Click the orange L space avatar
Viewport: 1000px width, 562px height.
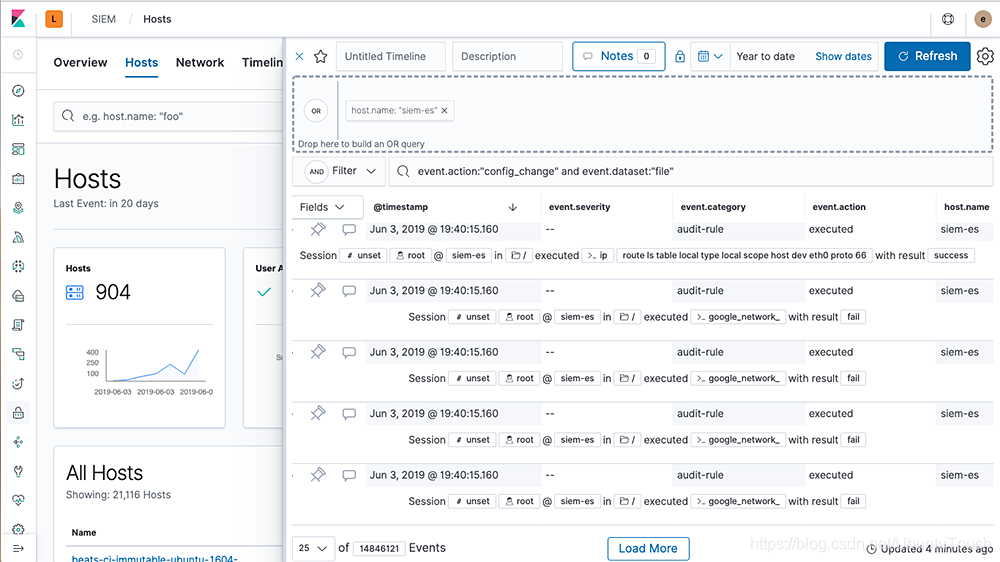[54, 19]
